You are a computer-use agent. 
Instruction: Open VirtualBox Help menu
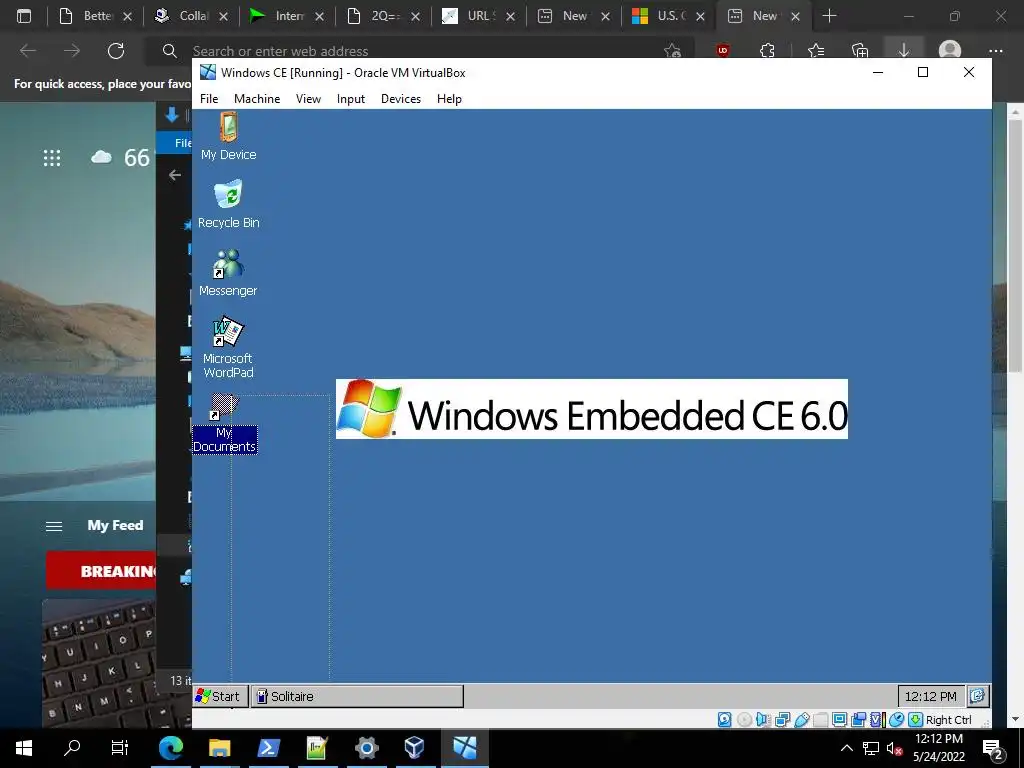click(x=449, y=99)
